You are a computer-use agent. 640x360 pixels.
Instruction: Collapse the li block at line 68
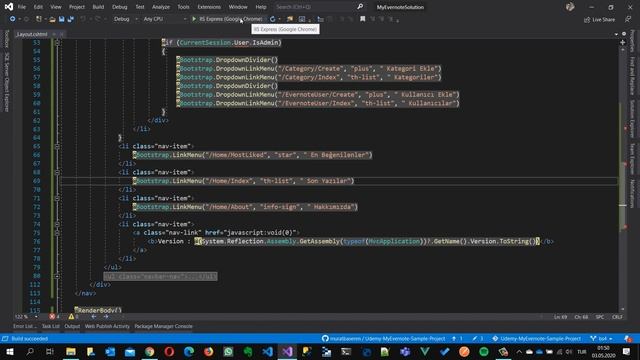click(x=57, y=172)
